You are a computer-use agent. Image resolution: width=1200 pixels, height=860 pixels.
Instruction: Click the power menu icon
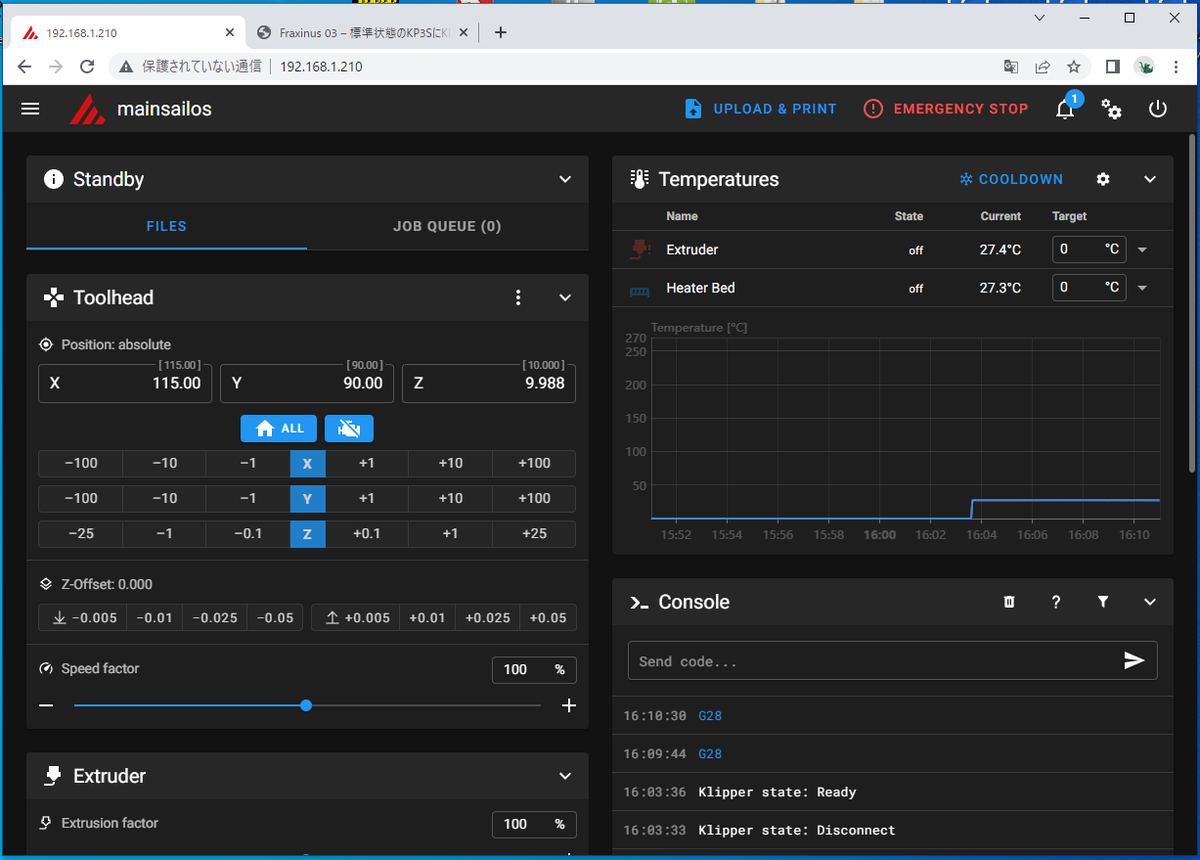(1158, 109)
